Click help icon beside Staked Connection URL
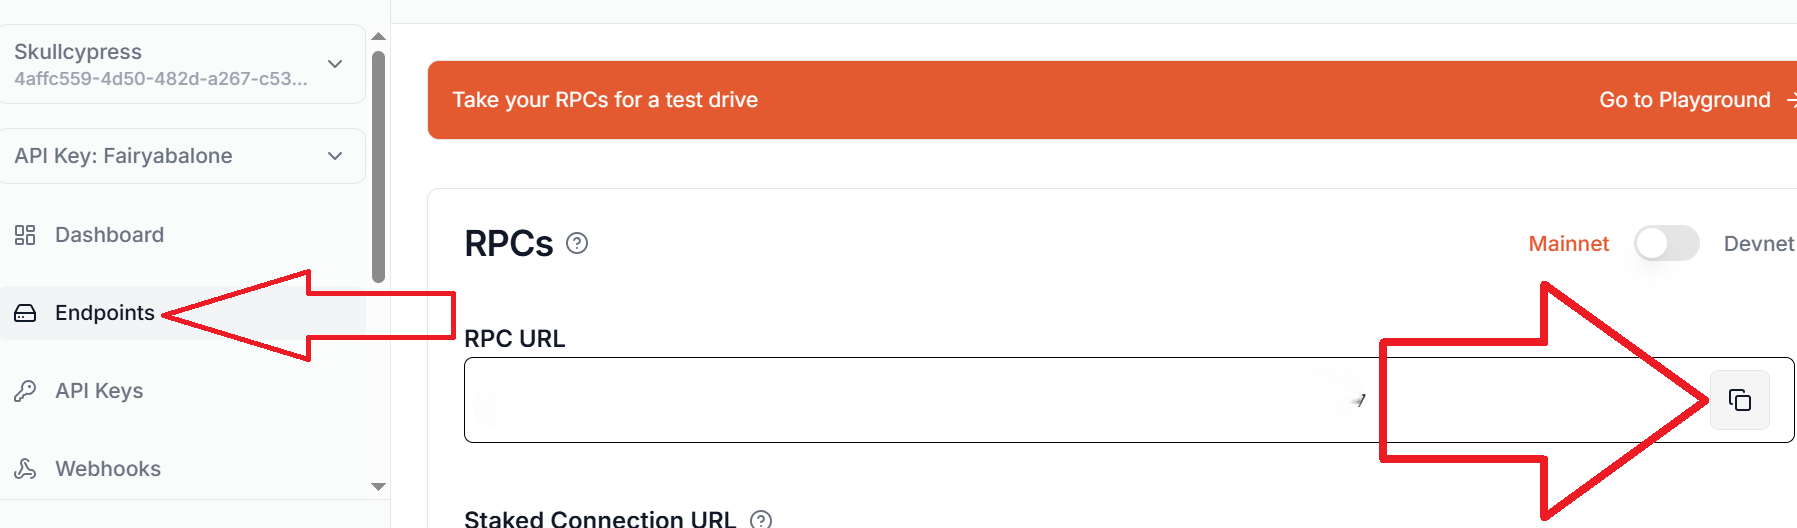 click(x=761, y=519)
